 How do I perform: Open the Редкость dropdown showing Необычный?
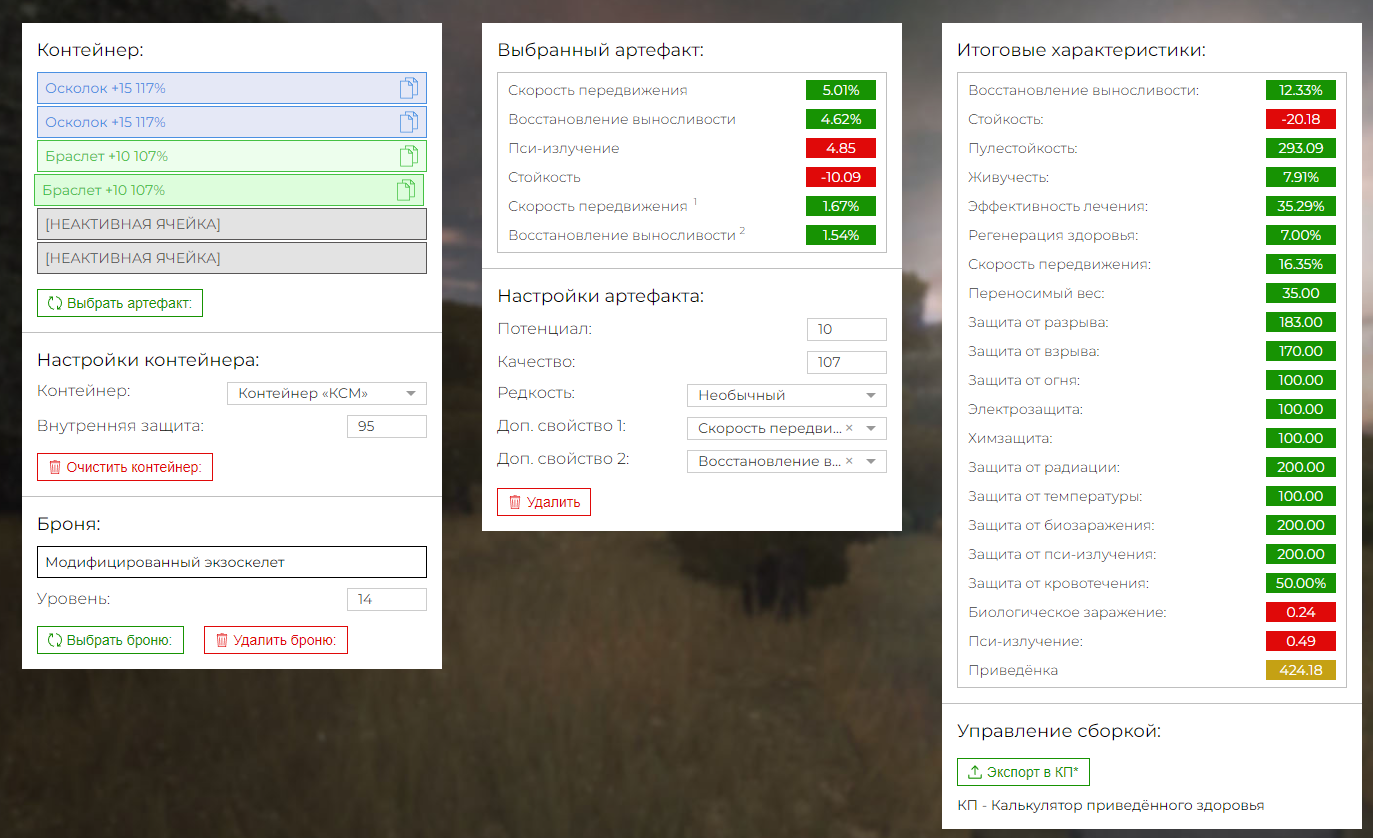coord(787,395)
